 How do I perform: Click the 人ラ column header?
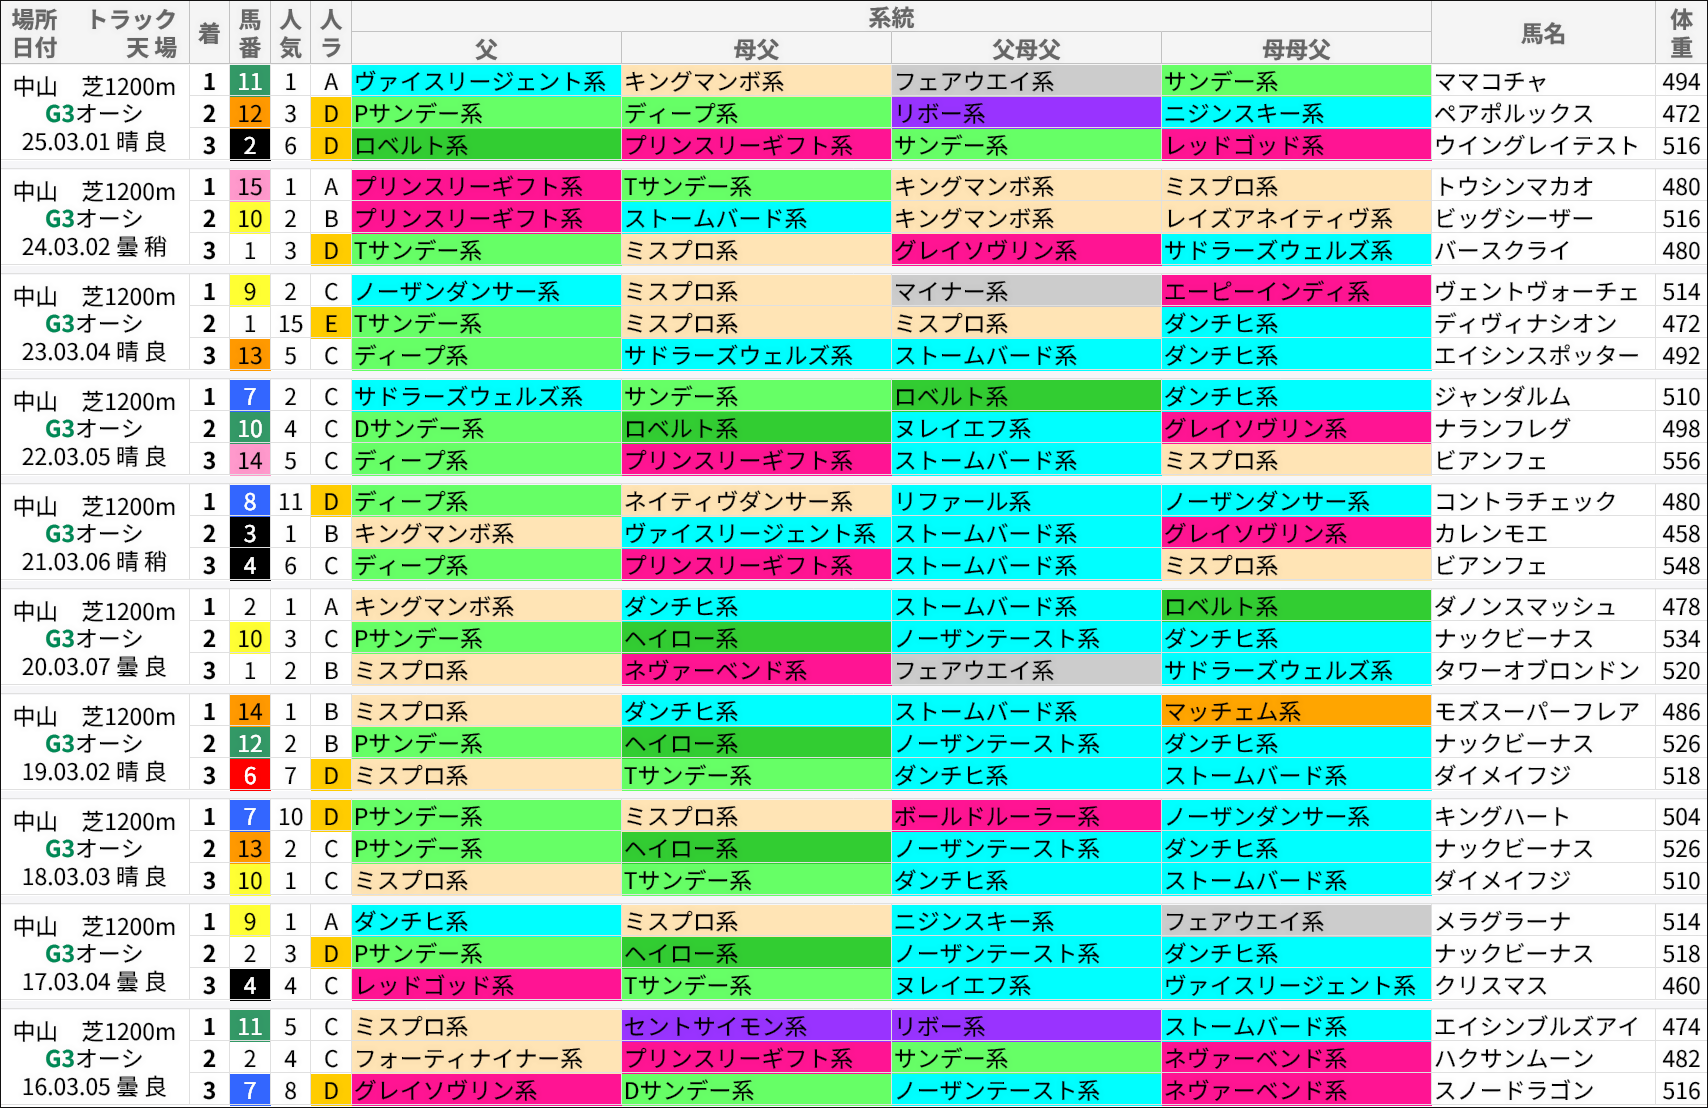click(330, 34)
